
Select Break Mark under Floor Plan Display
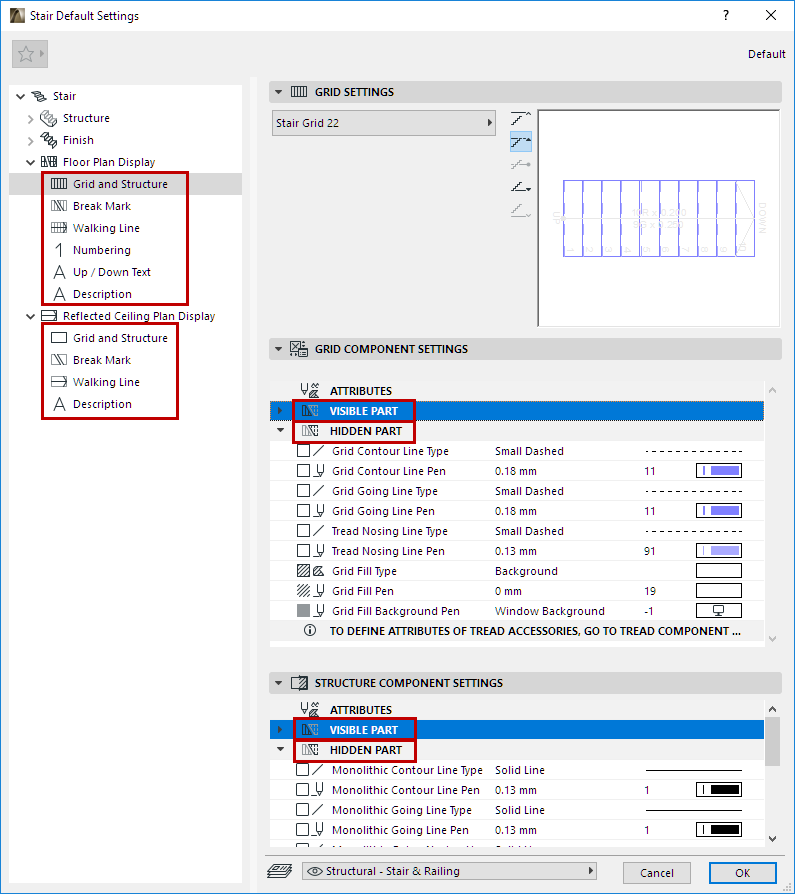pyautogui.click(x=102, y=206)
